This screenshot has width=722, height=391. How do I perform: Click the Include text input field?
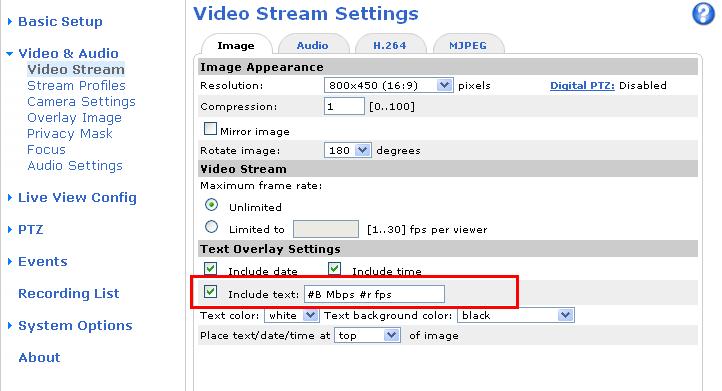pos(374,294)
